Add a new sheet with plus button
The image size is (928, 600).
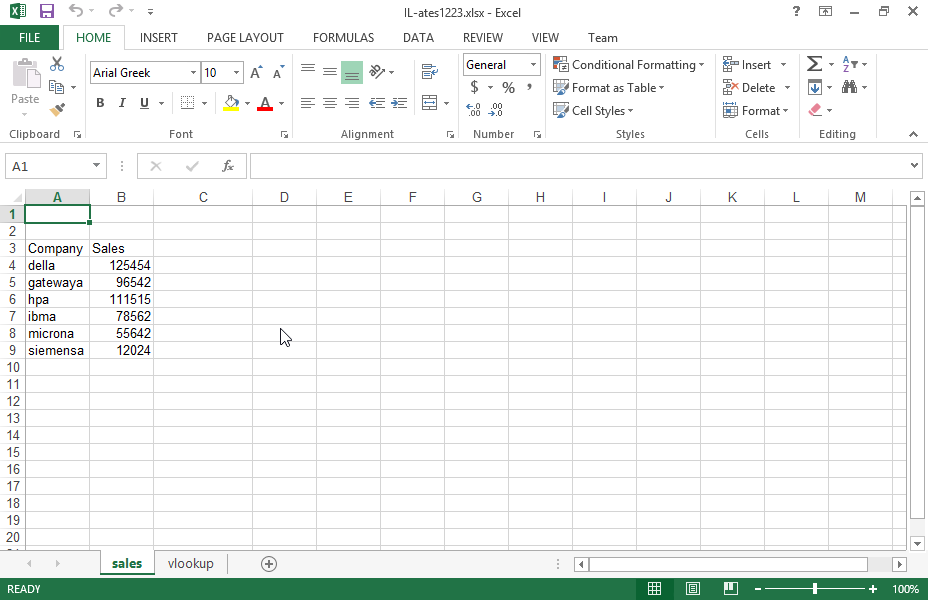tap(269, 564)
